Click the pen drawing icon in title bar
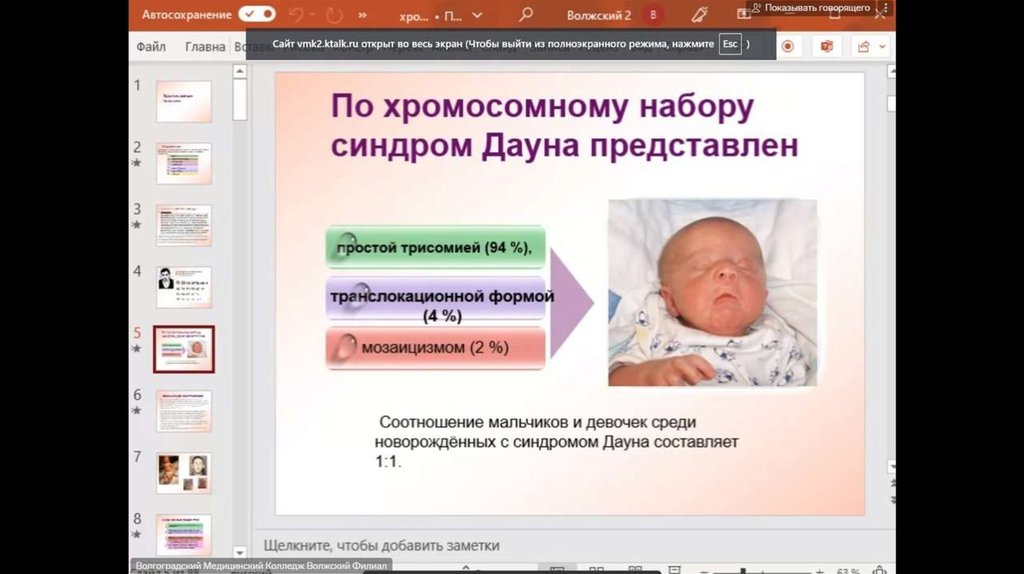This screenshot has height=574, width=1024. 699,14
